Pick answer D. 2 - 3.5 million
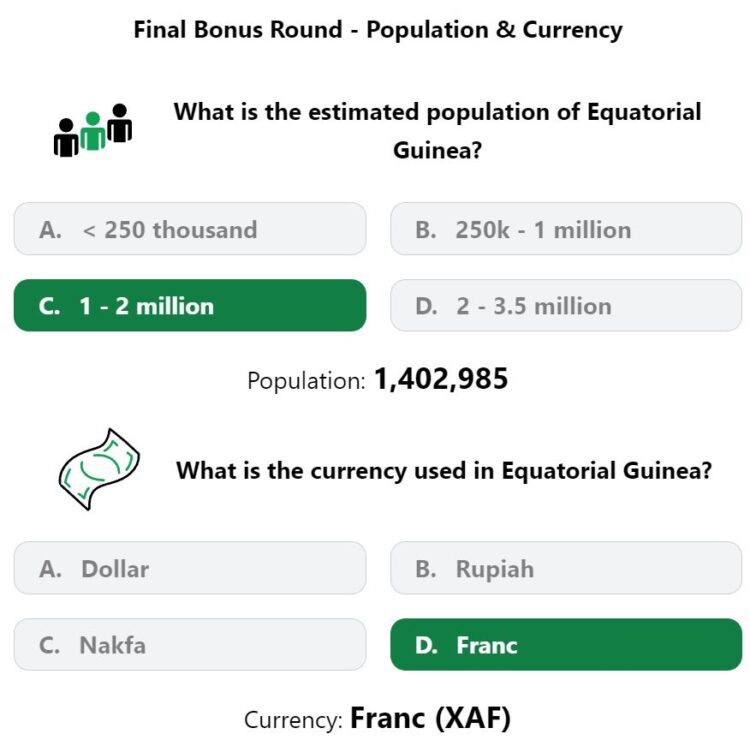Image resolution: width=750 pixels, height=740 pixels. click(x=566, y=305)
